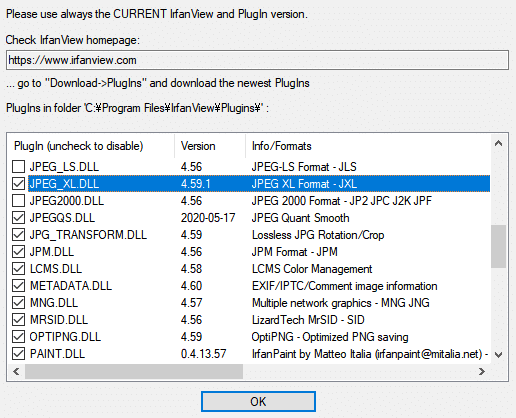The height and width of the screenshot is (418, 516).
Task: Click the vertical scrollbar thumb
Action: pos(498,247)
